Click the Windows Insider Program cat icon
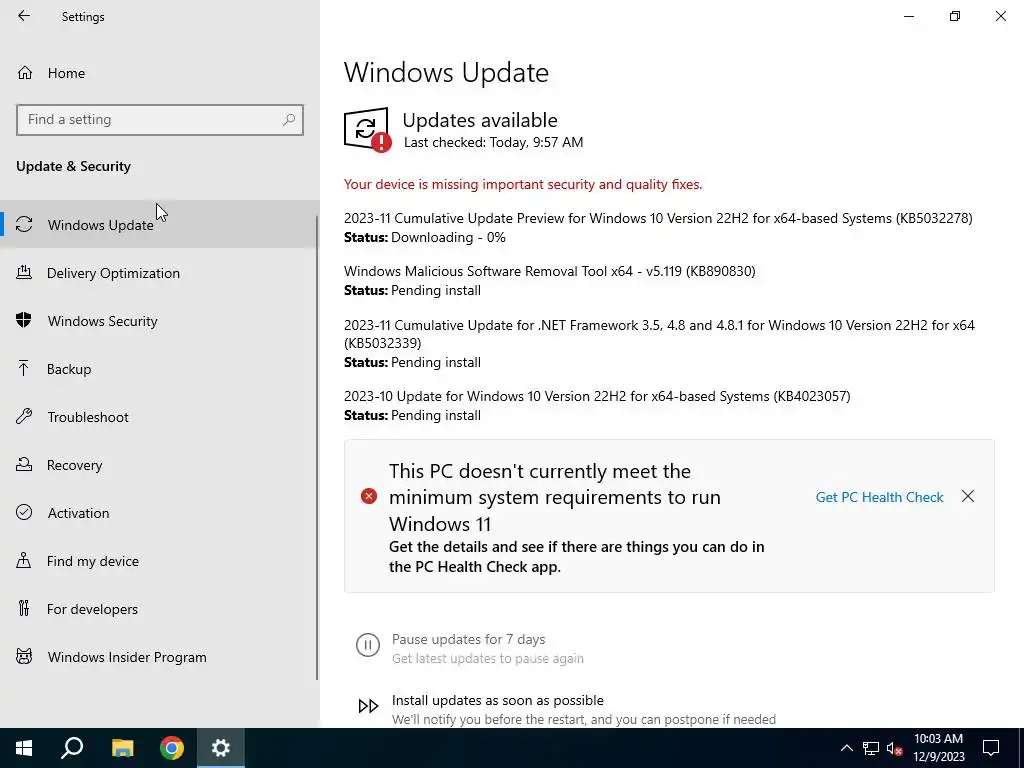1024x768 pixels. pyautogui.click(x=24, y=656)
